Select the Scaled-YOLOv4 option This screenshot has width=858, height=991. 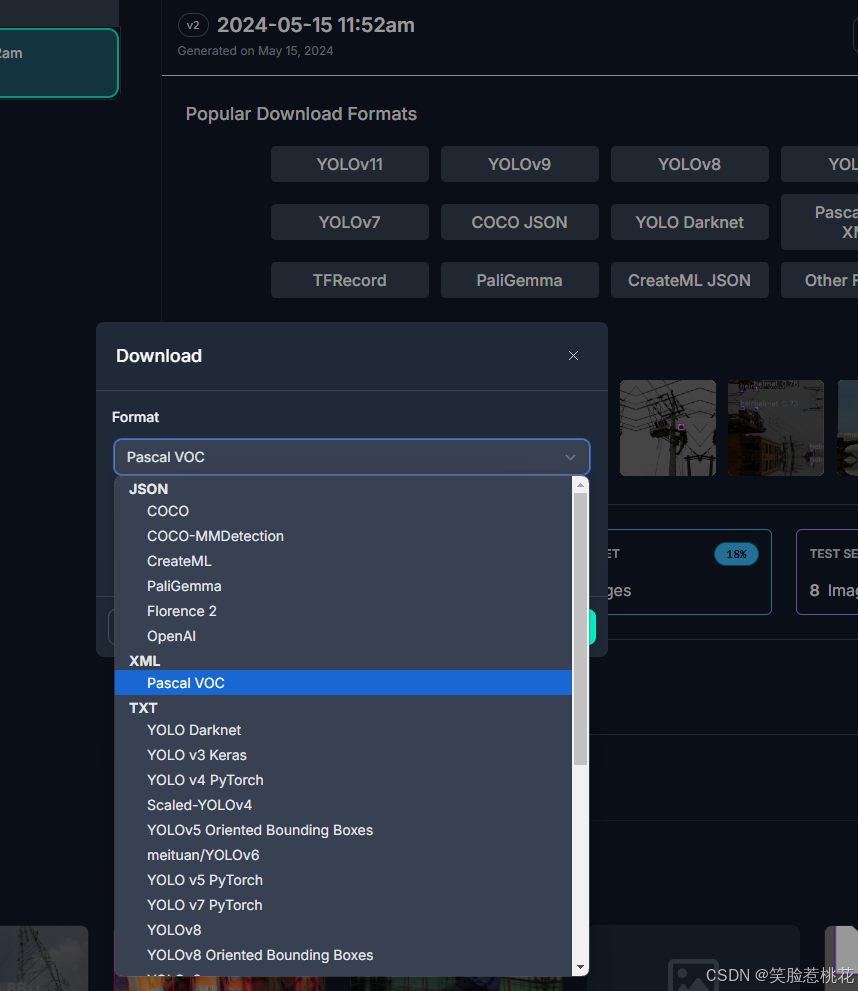pos(343,805)
